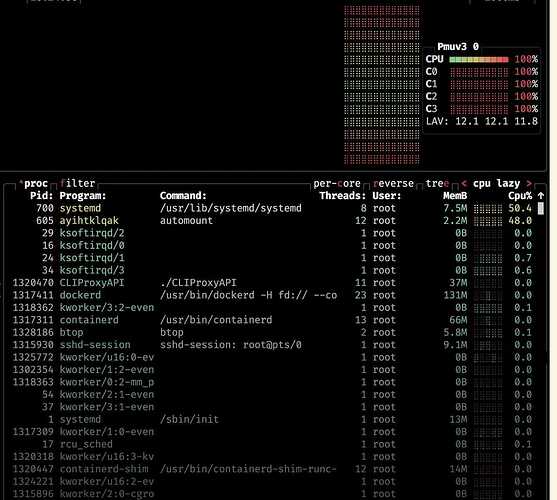Select the ayihtklqak automount process row
This screenshot has height=500, width=557.
click(272, 221)
